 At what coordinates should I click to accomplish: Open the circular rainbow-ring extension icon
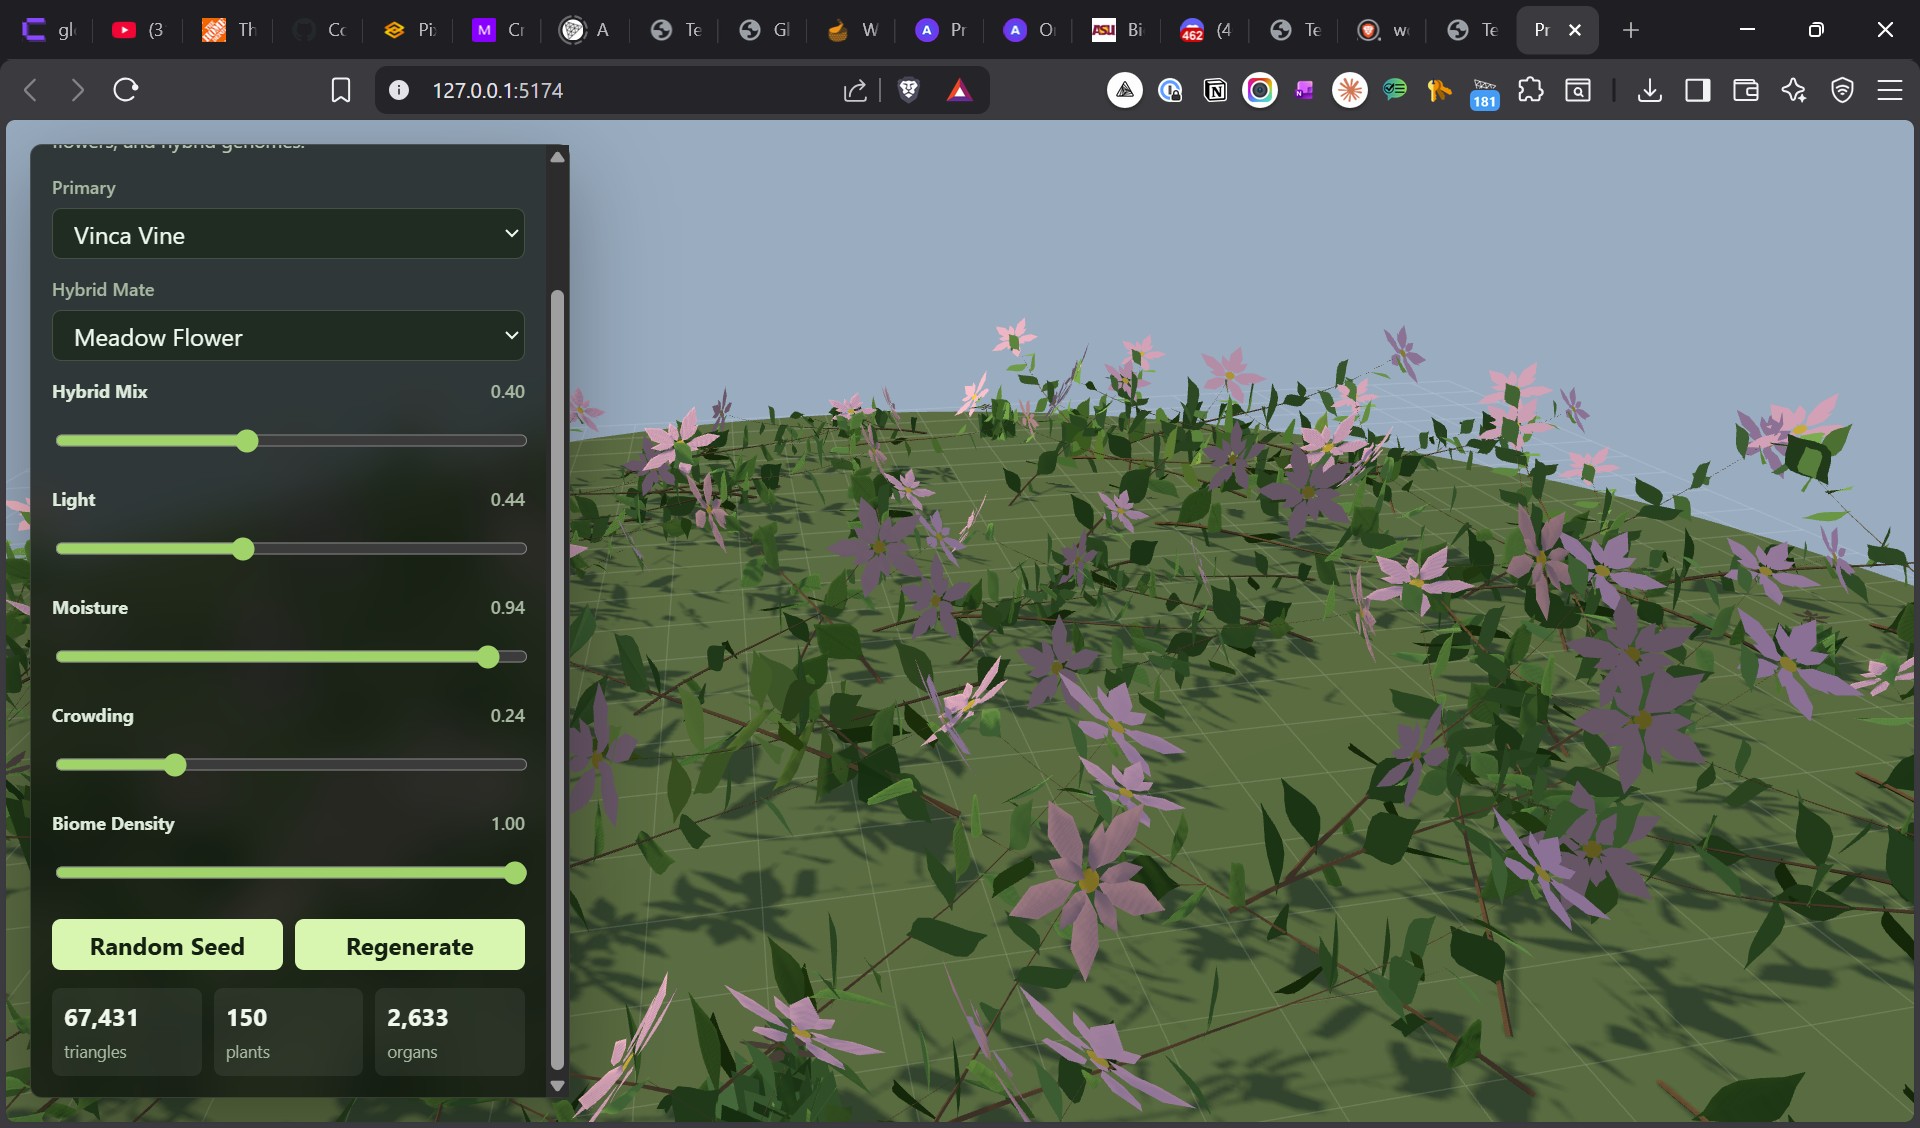1260,90
